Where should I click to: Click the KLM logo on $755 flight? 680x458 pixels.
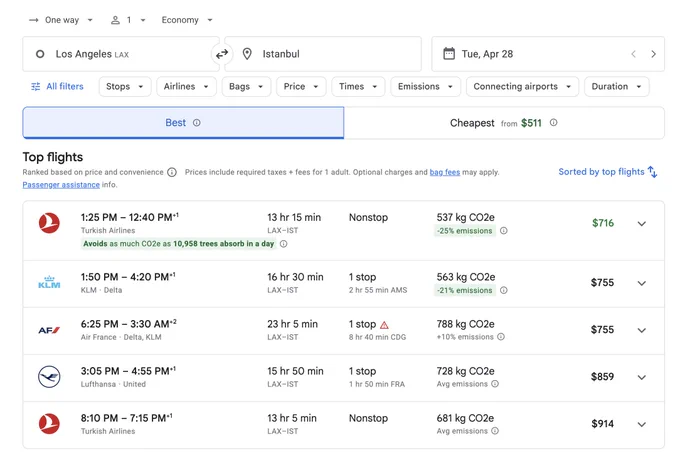[x=49, y=282]
